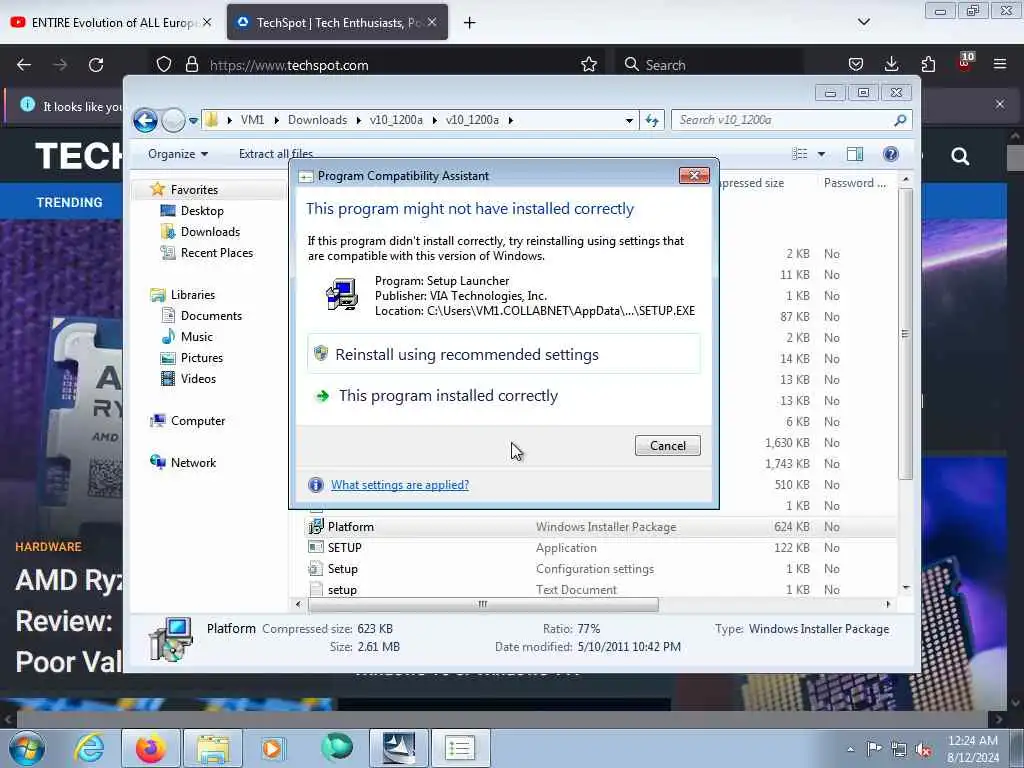Click the tracking protection shield icon
This screenshot has width=1024, height=768.
[x=164, y=65]
